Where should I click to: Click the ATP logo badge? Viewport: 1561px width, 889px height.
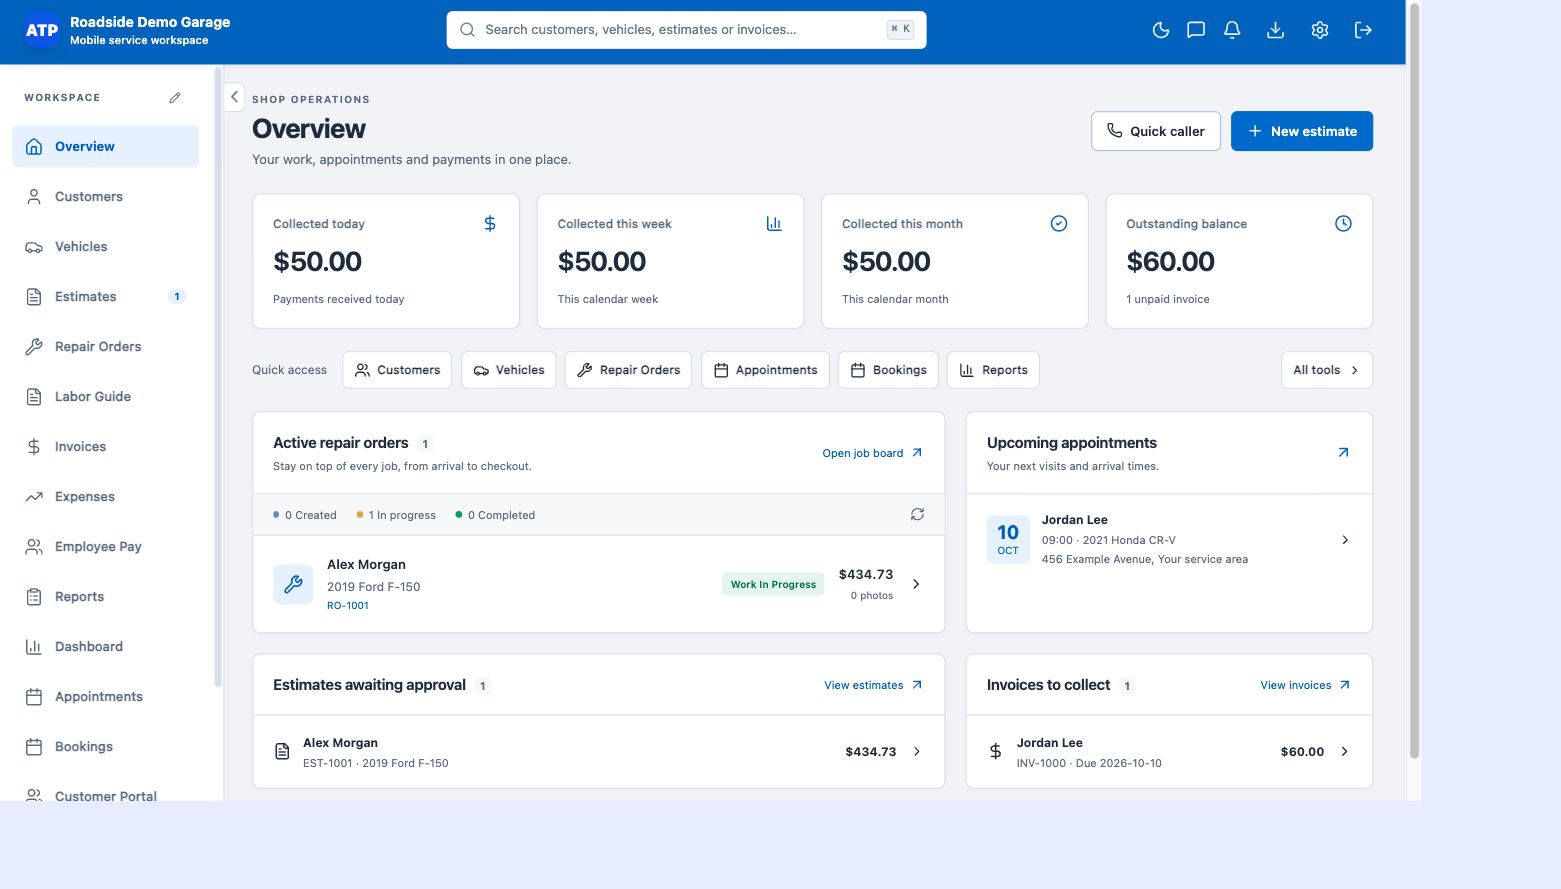(41, 30)
